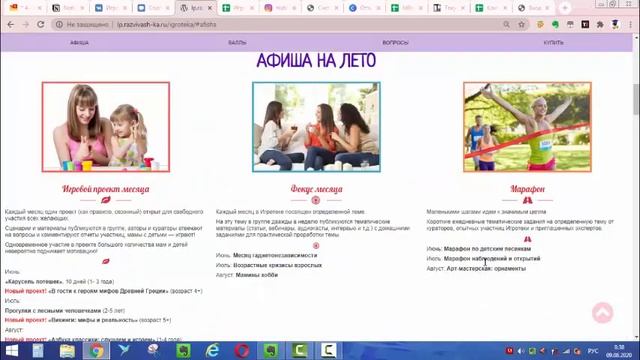Select text Марафон по детским песенкам

[x=487, y=249]
